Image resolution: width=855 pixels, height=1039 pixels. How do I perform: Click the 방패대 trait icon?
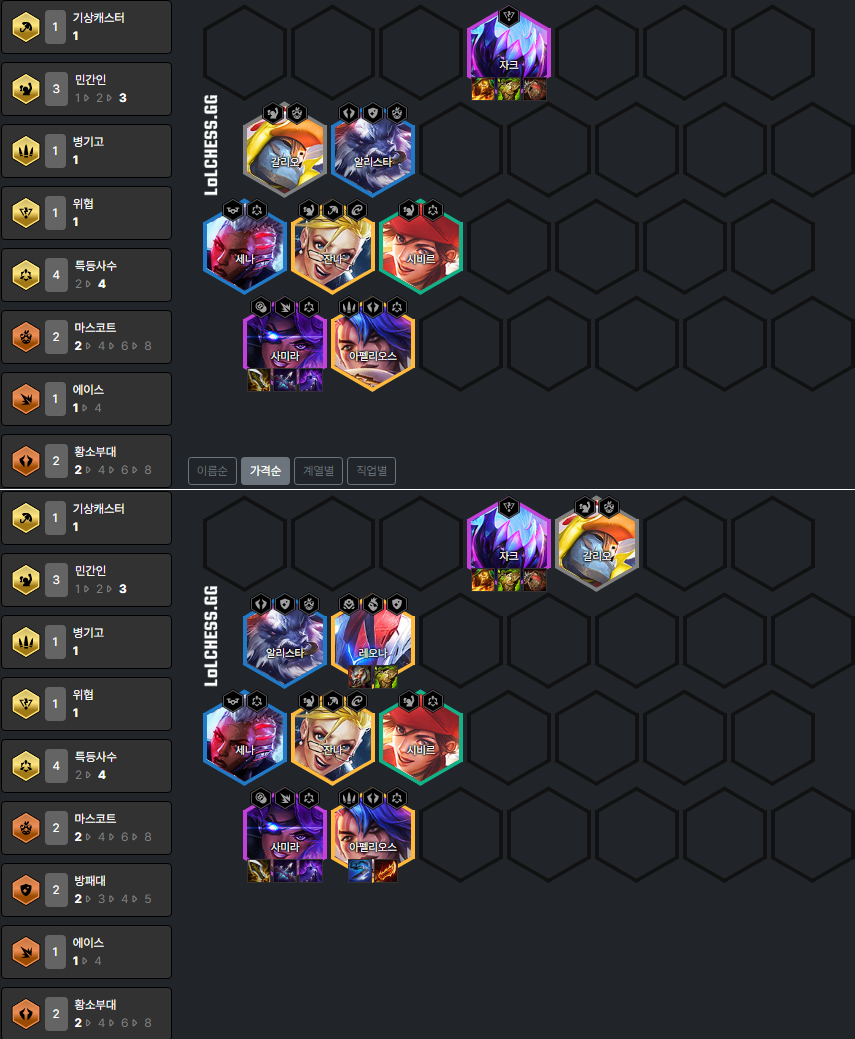point(25,890)
